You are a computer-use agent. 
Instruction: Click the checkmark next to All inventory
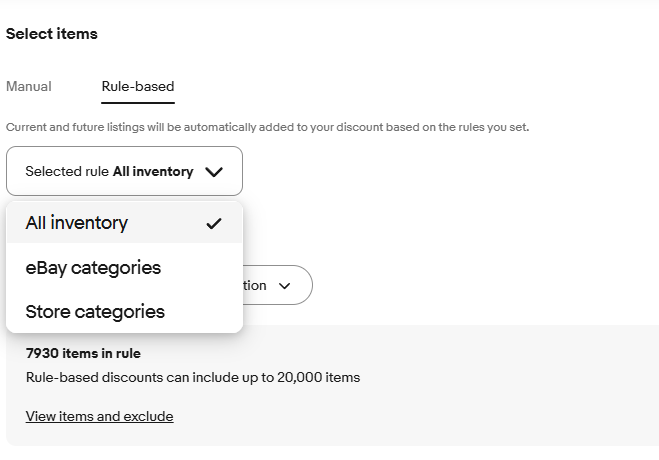[213, 224]
